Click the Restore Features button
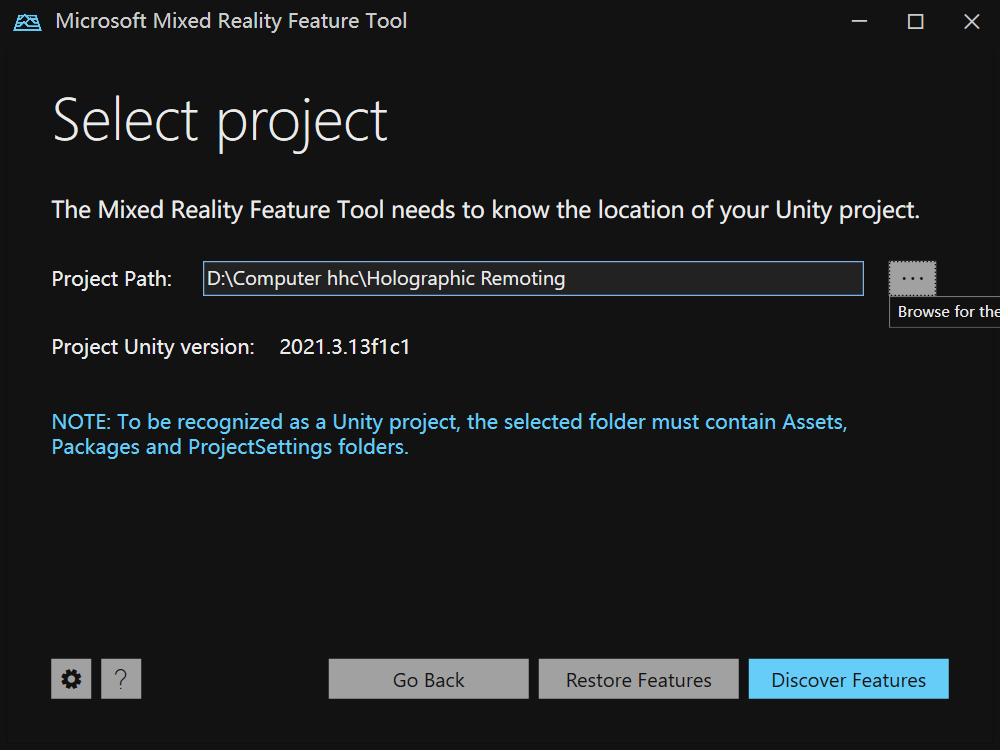This screenshot has height=750, width=1000. 638,679
